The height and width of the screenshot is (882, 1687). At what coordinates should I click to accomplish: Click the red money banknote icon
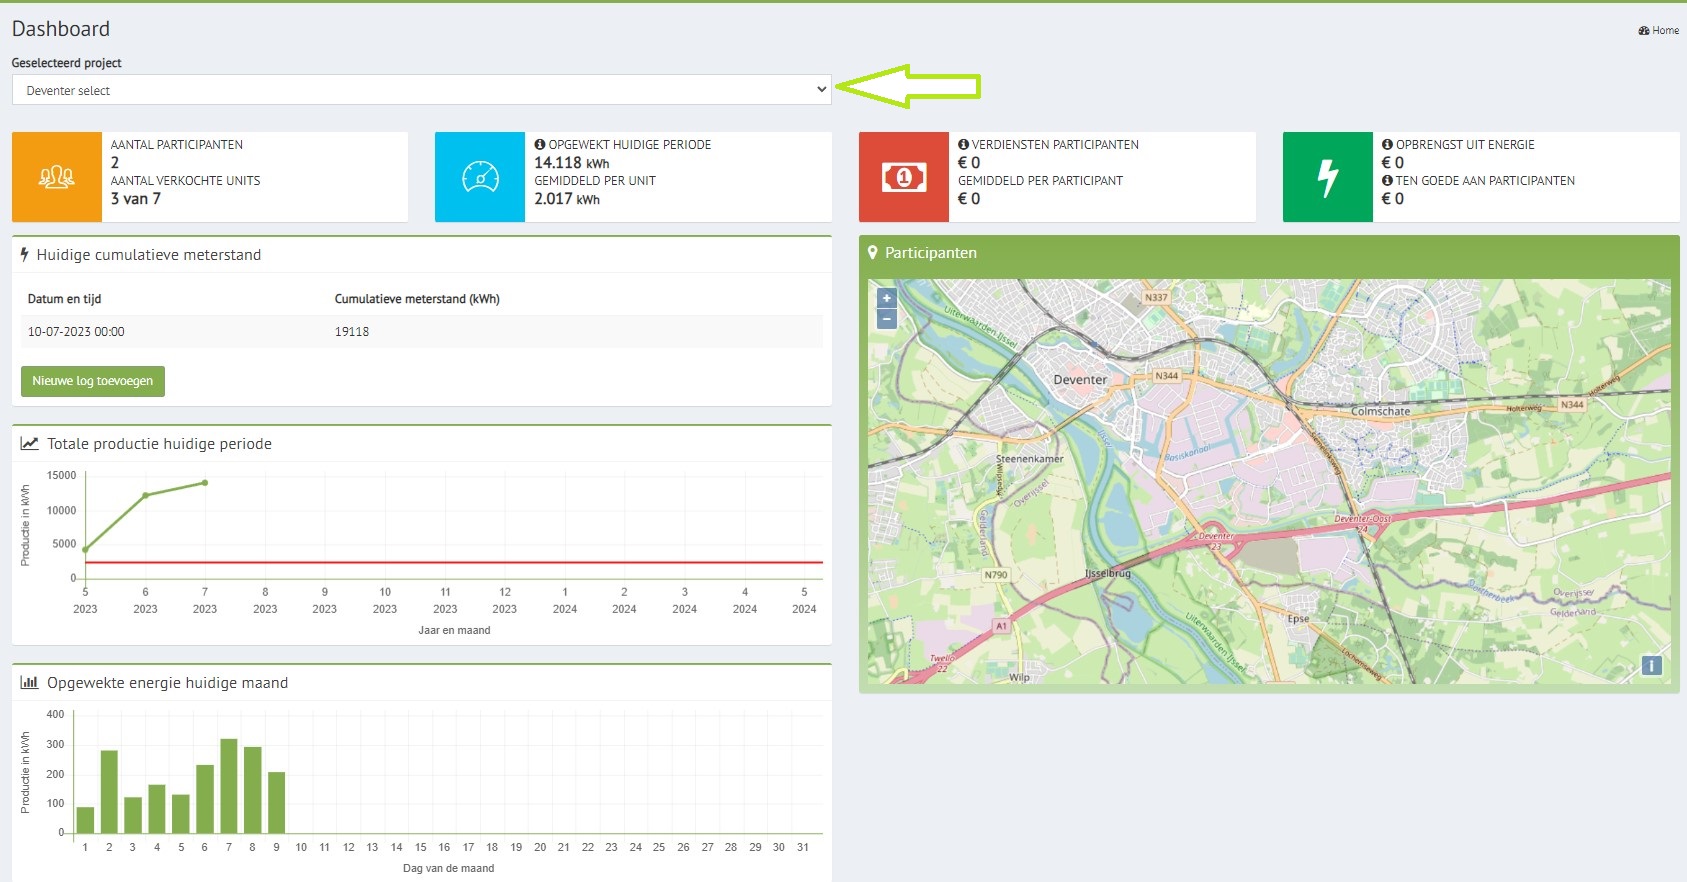tap(904, 177)
